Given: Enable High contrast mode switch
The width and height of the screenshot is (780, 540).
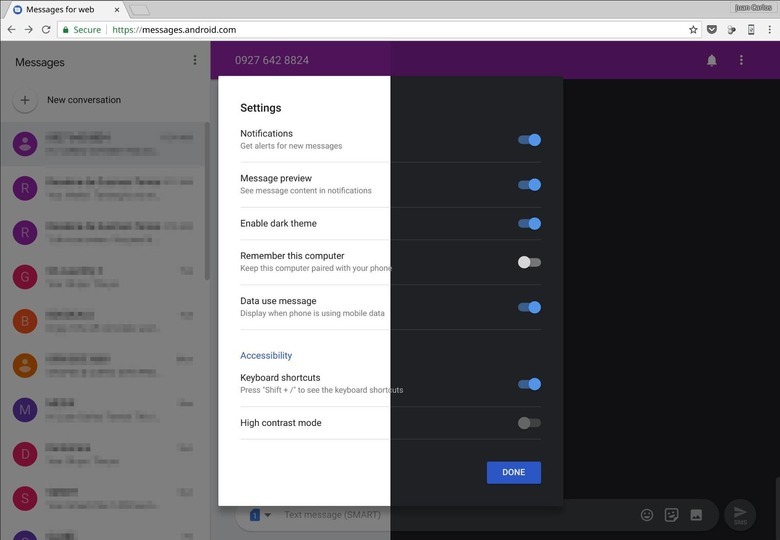Looking at the screenshot, I should click(529, 423).
